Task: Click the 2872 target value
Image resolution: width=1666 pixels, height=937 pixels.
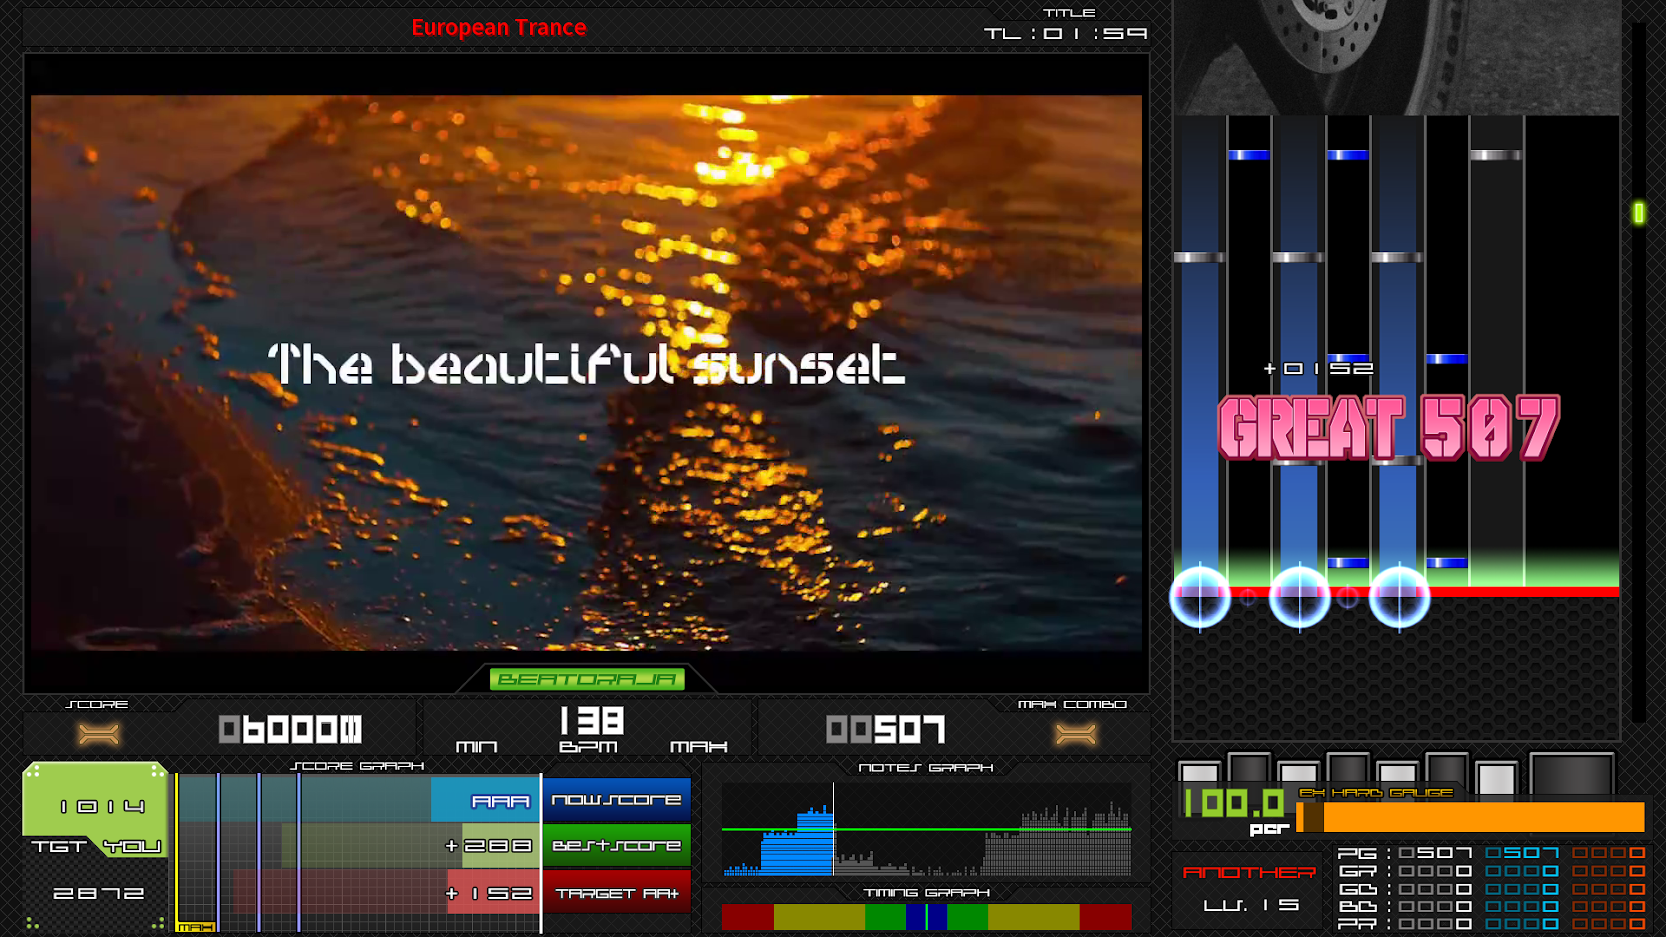Action: tap(98, 893)
